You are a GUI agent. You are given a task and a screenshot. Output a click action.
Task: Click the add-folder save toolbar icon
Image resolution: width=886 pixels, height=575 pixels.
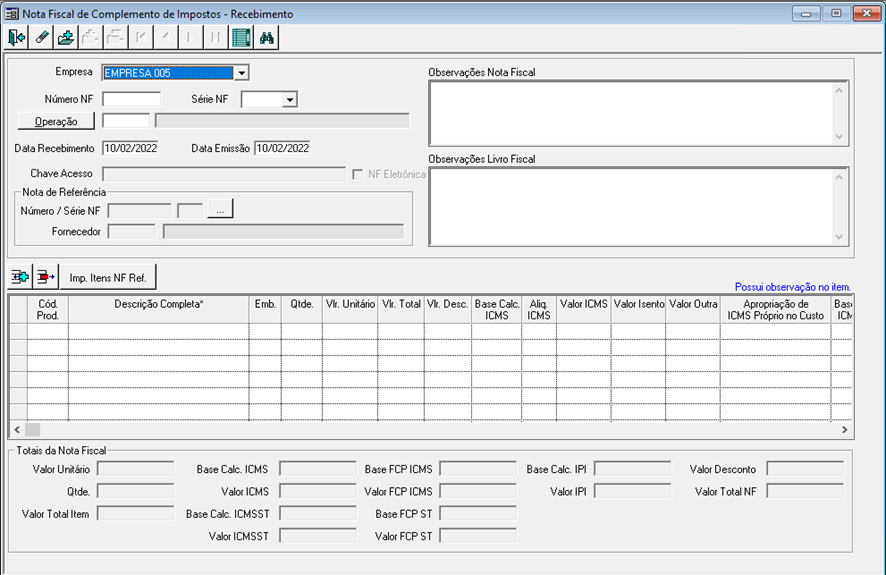click(x=66, y=38)
